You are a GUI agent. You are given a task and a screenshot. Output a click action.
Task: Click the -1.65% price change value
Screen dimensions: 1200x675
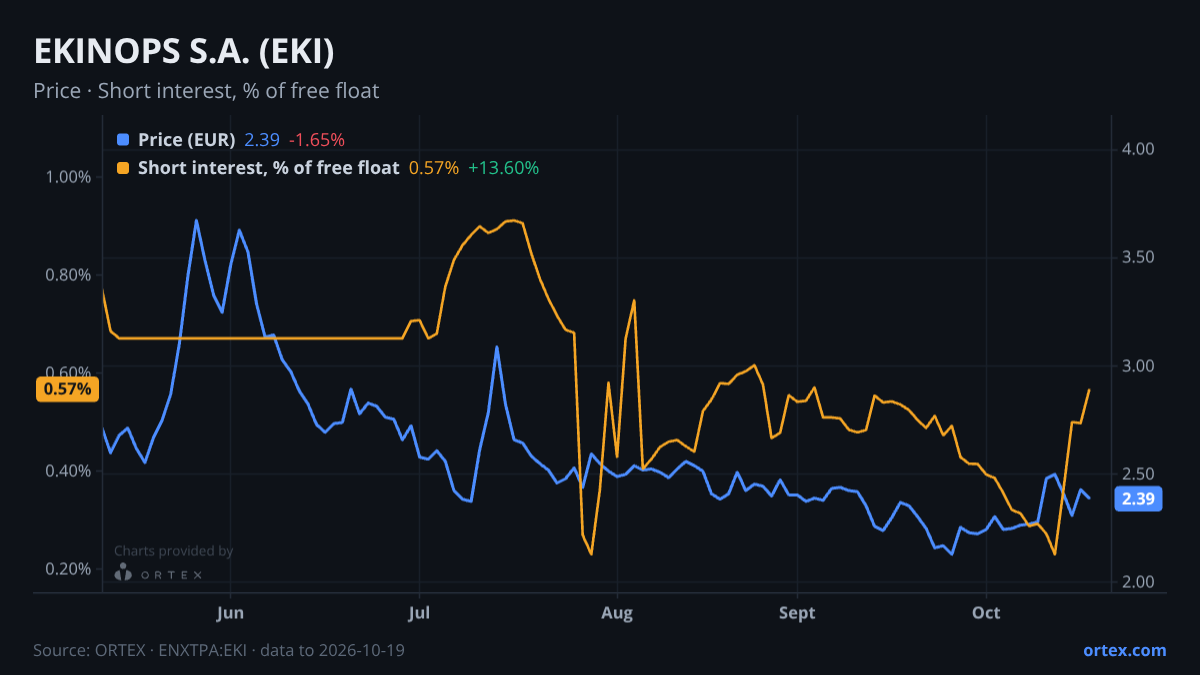pos(317,140)
